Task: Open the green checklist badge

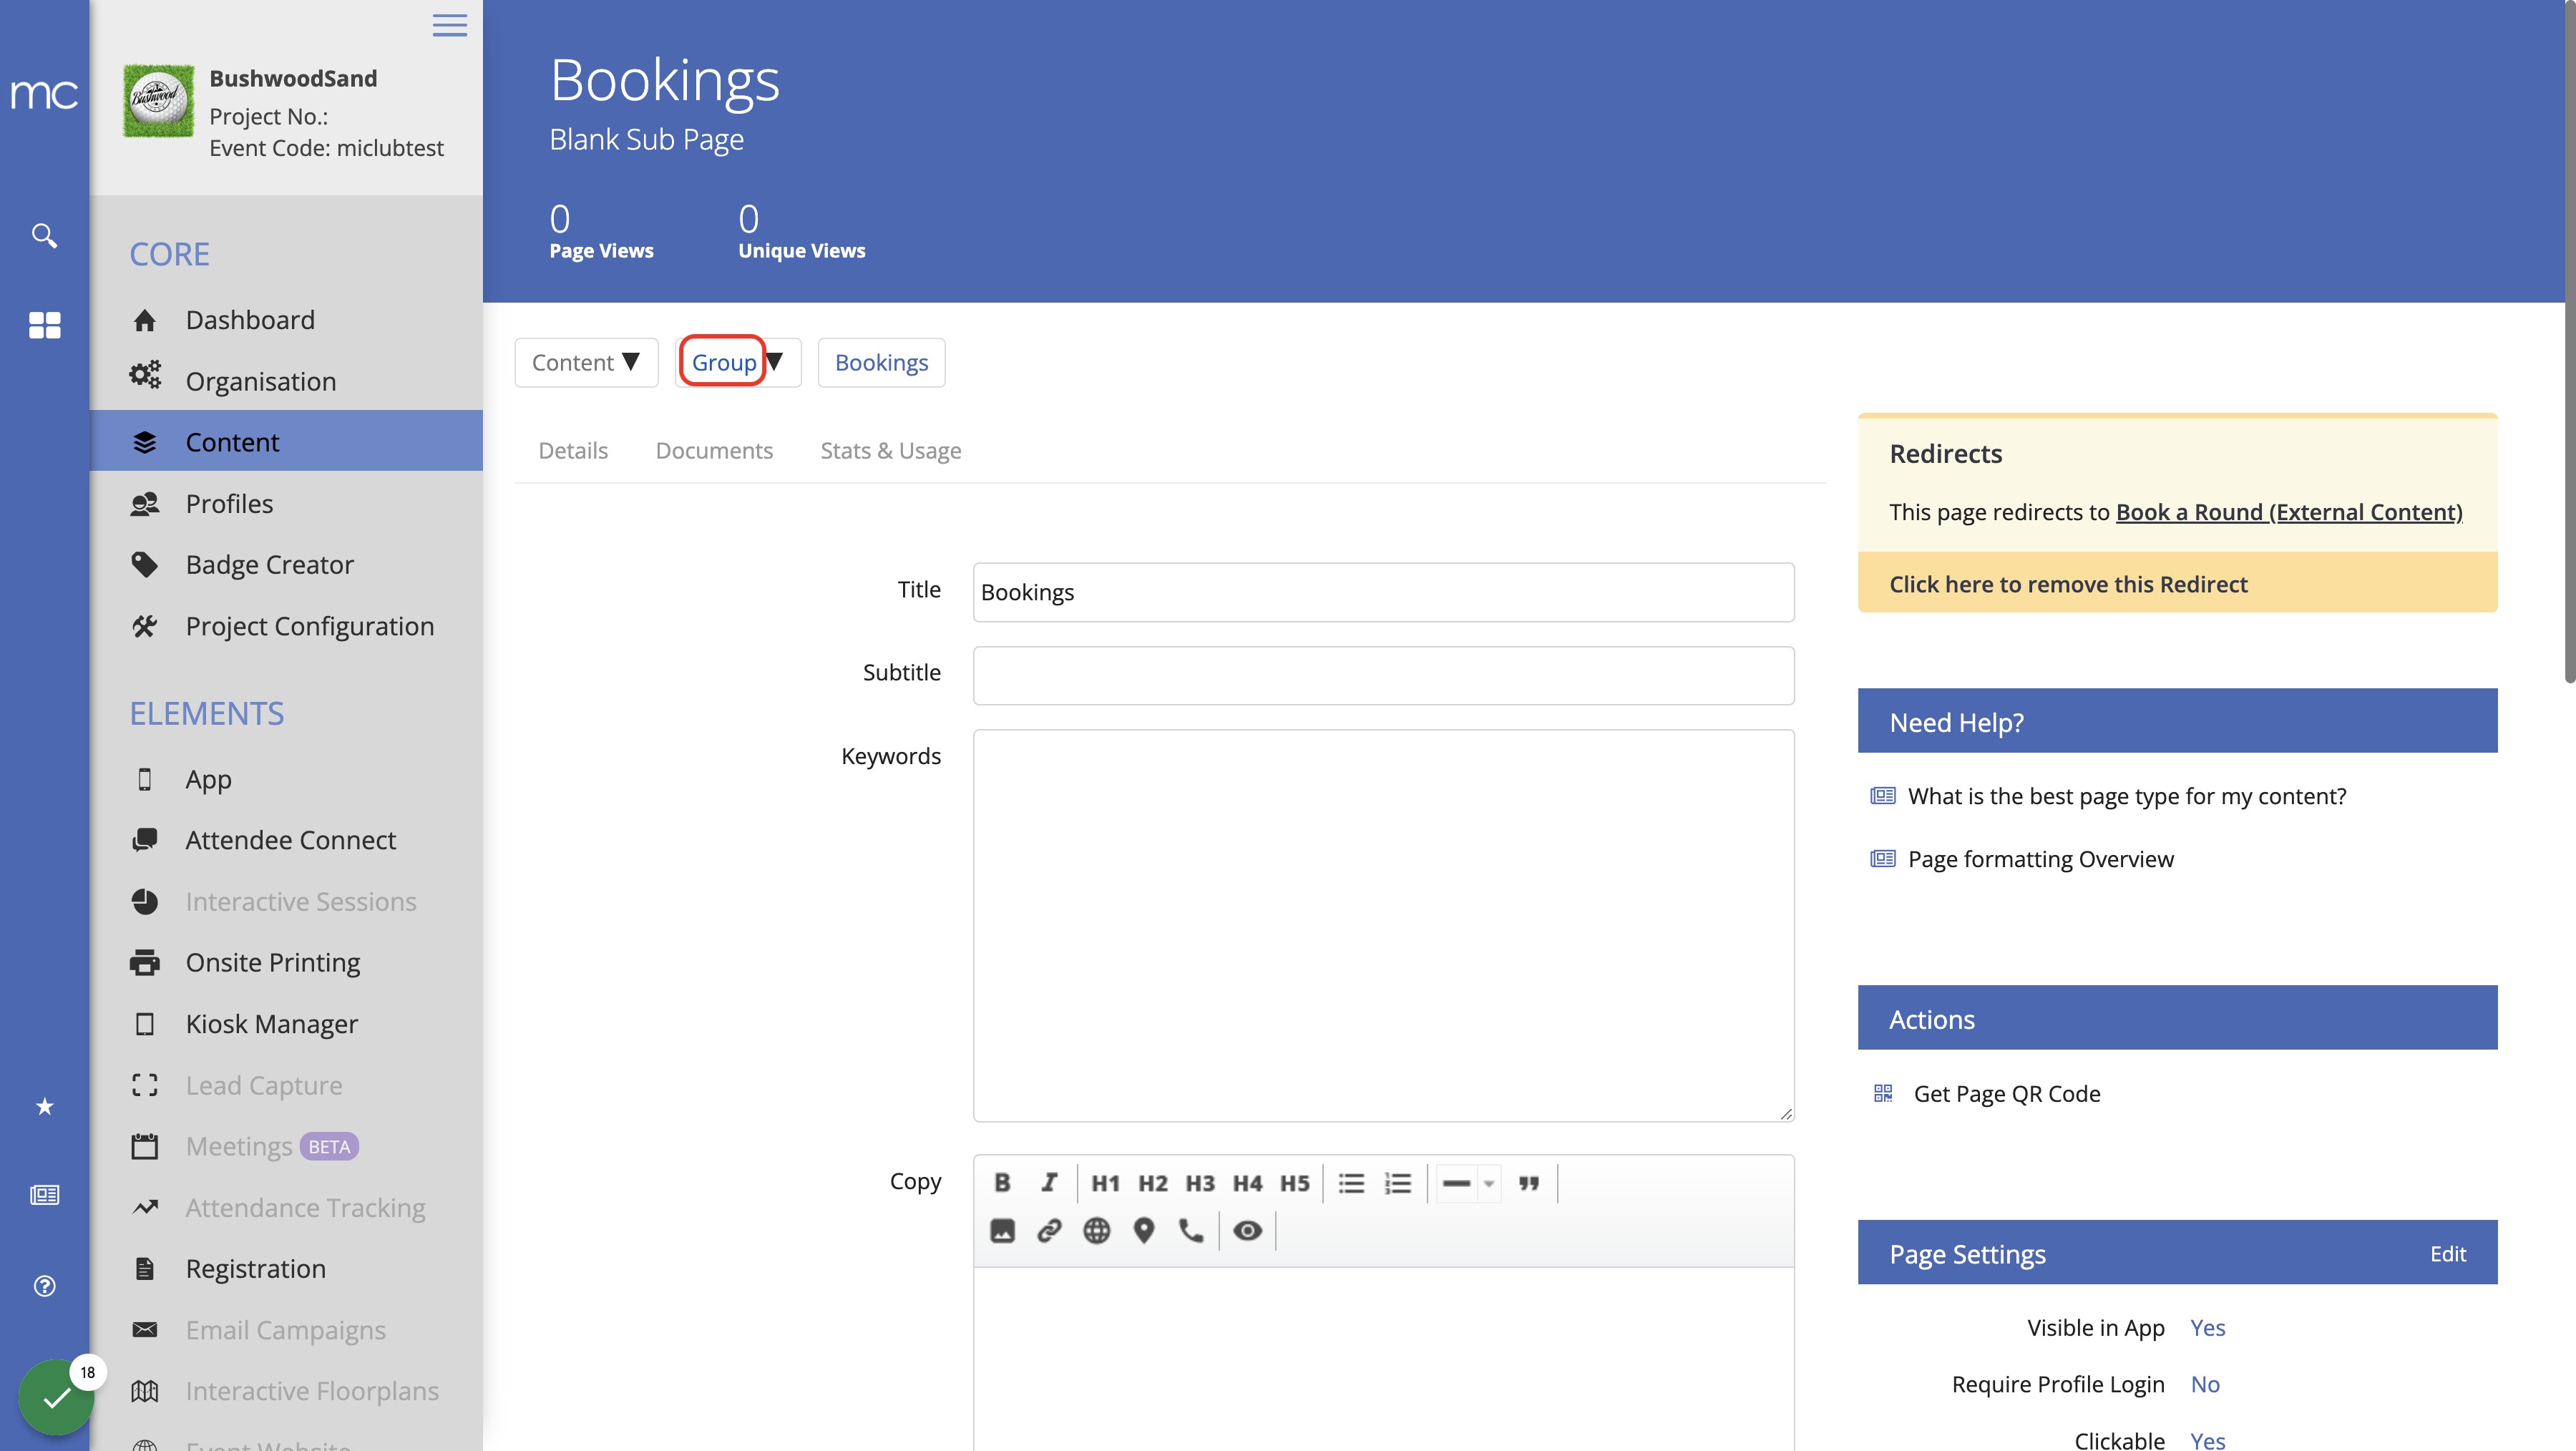Action: pos(56,1397)
